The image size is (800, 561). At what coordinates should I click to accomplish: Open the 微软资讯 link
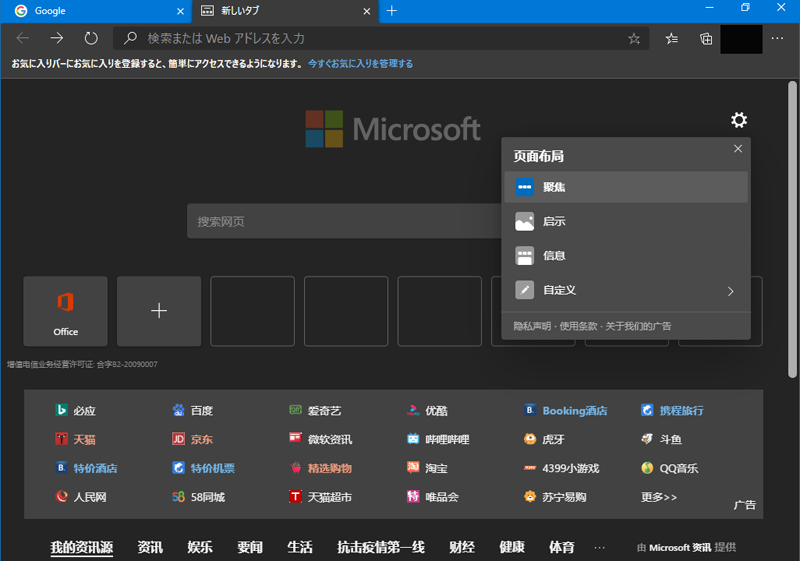(320, 439)
